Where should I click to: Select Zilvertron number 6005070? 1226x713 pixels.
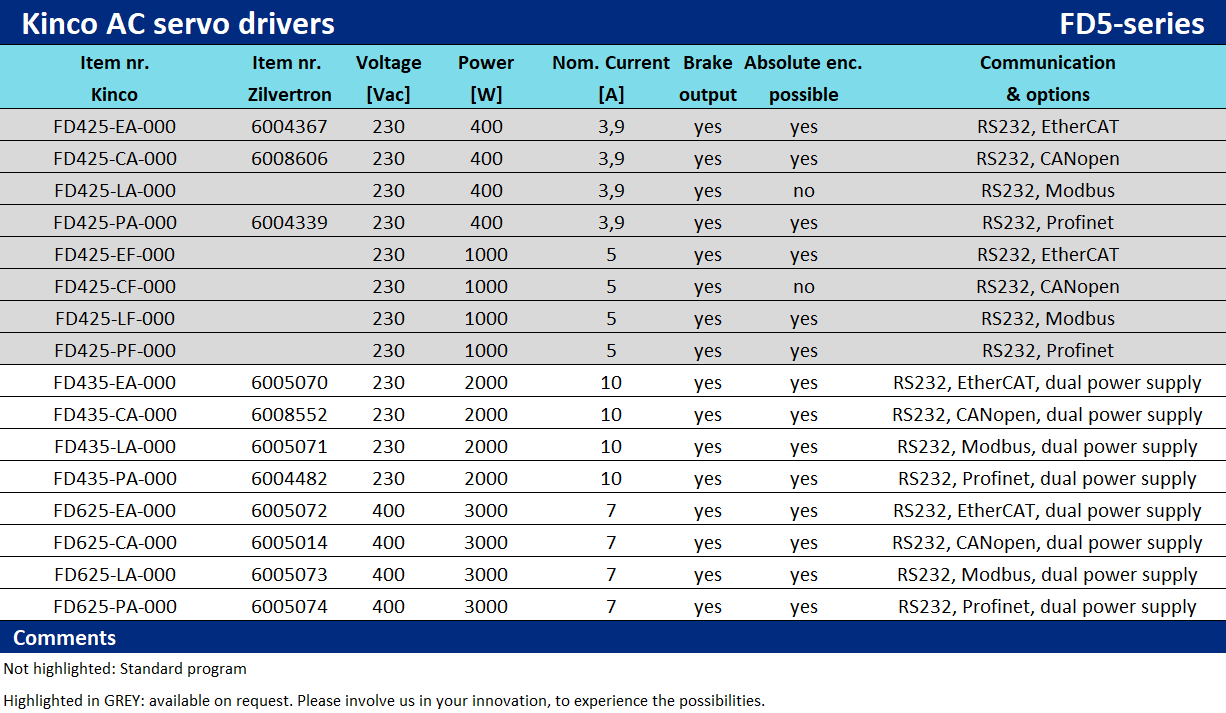289,383
